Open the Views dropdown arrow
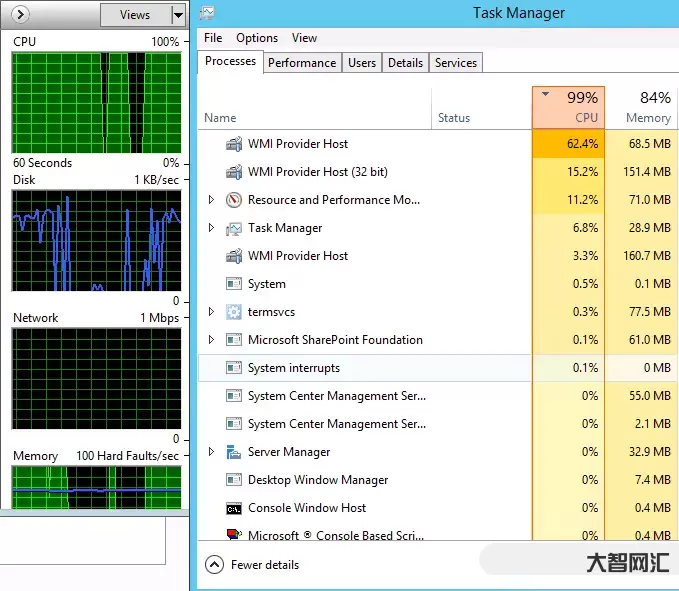 coord(178,15)
